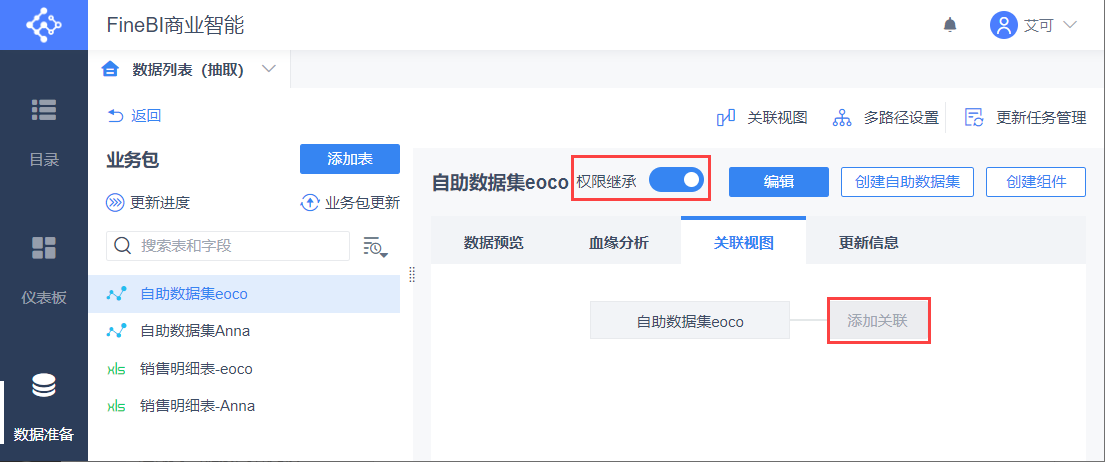The height and width of the screenshot is (462, 1105).
Task: Select the 数据准备 data preparation icon
Action: [x=44, y=386]
